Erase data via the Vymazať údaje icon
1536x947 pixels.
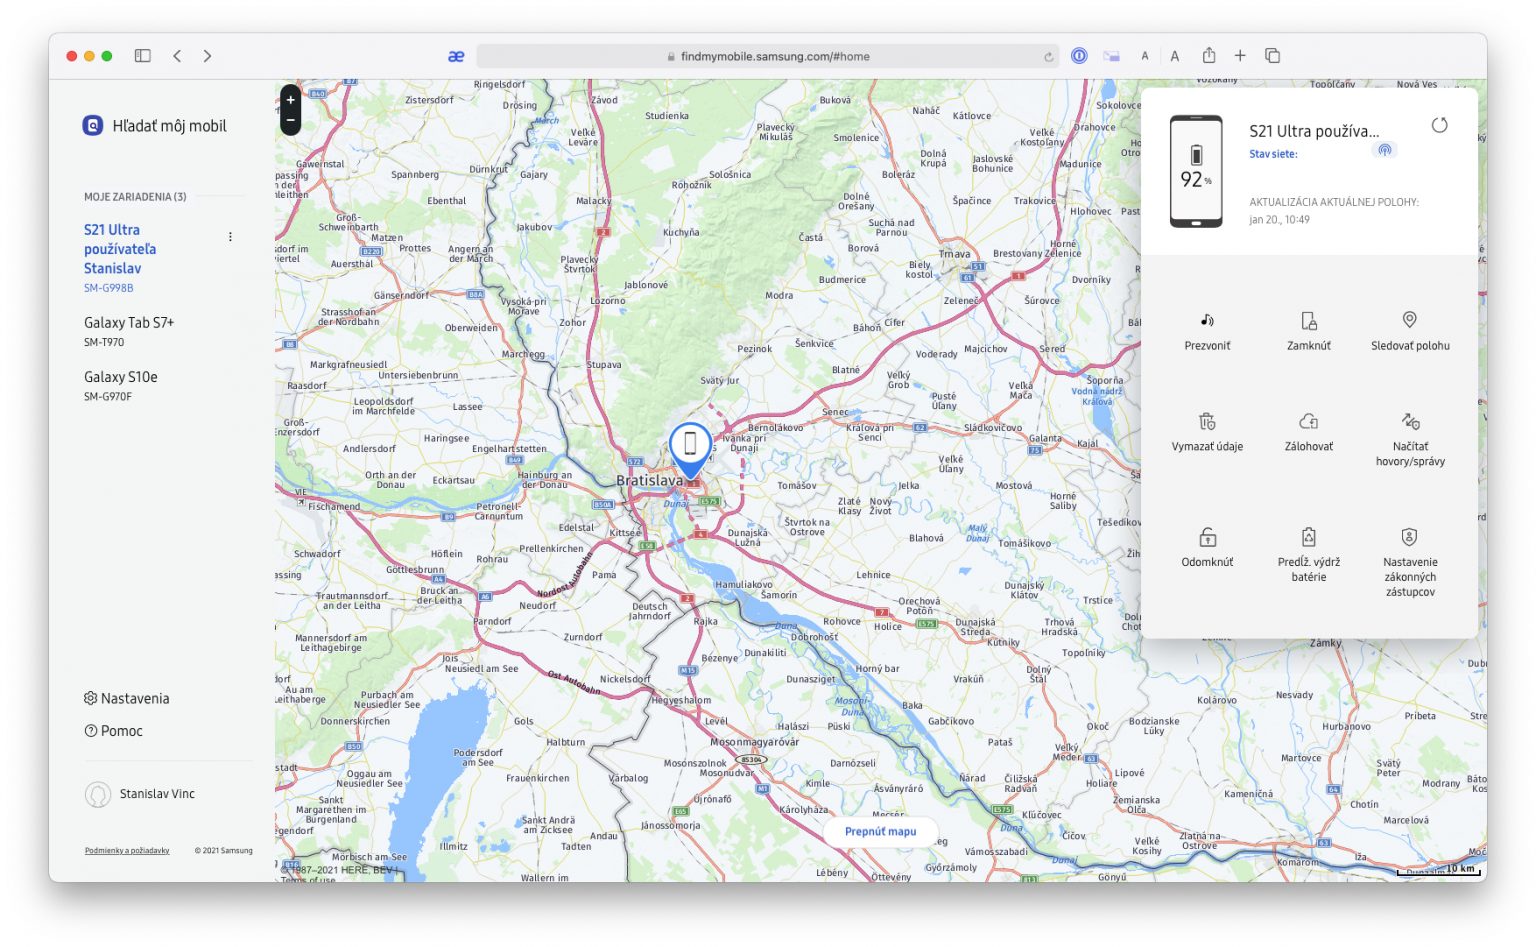pyautogui.click(x=1207, y=422)
